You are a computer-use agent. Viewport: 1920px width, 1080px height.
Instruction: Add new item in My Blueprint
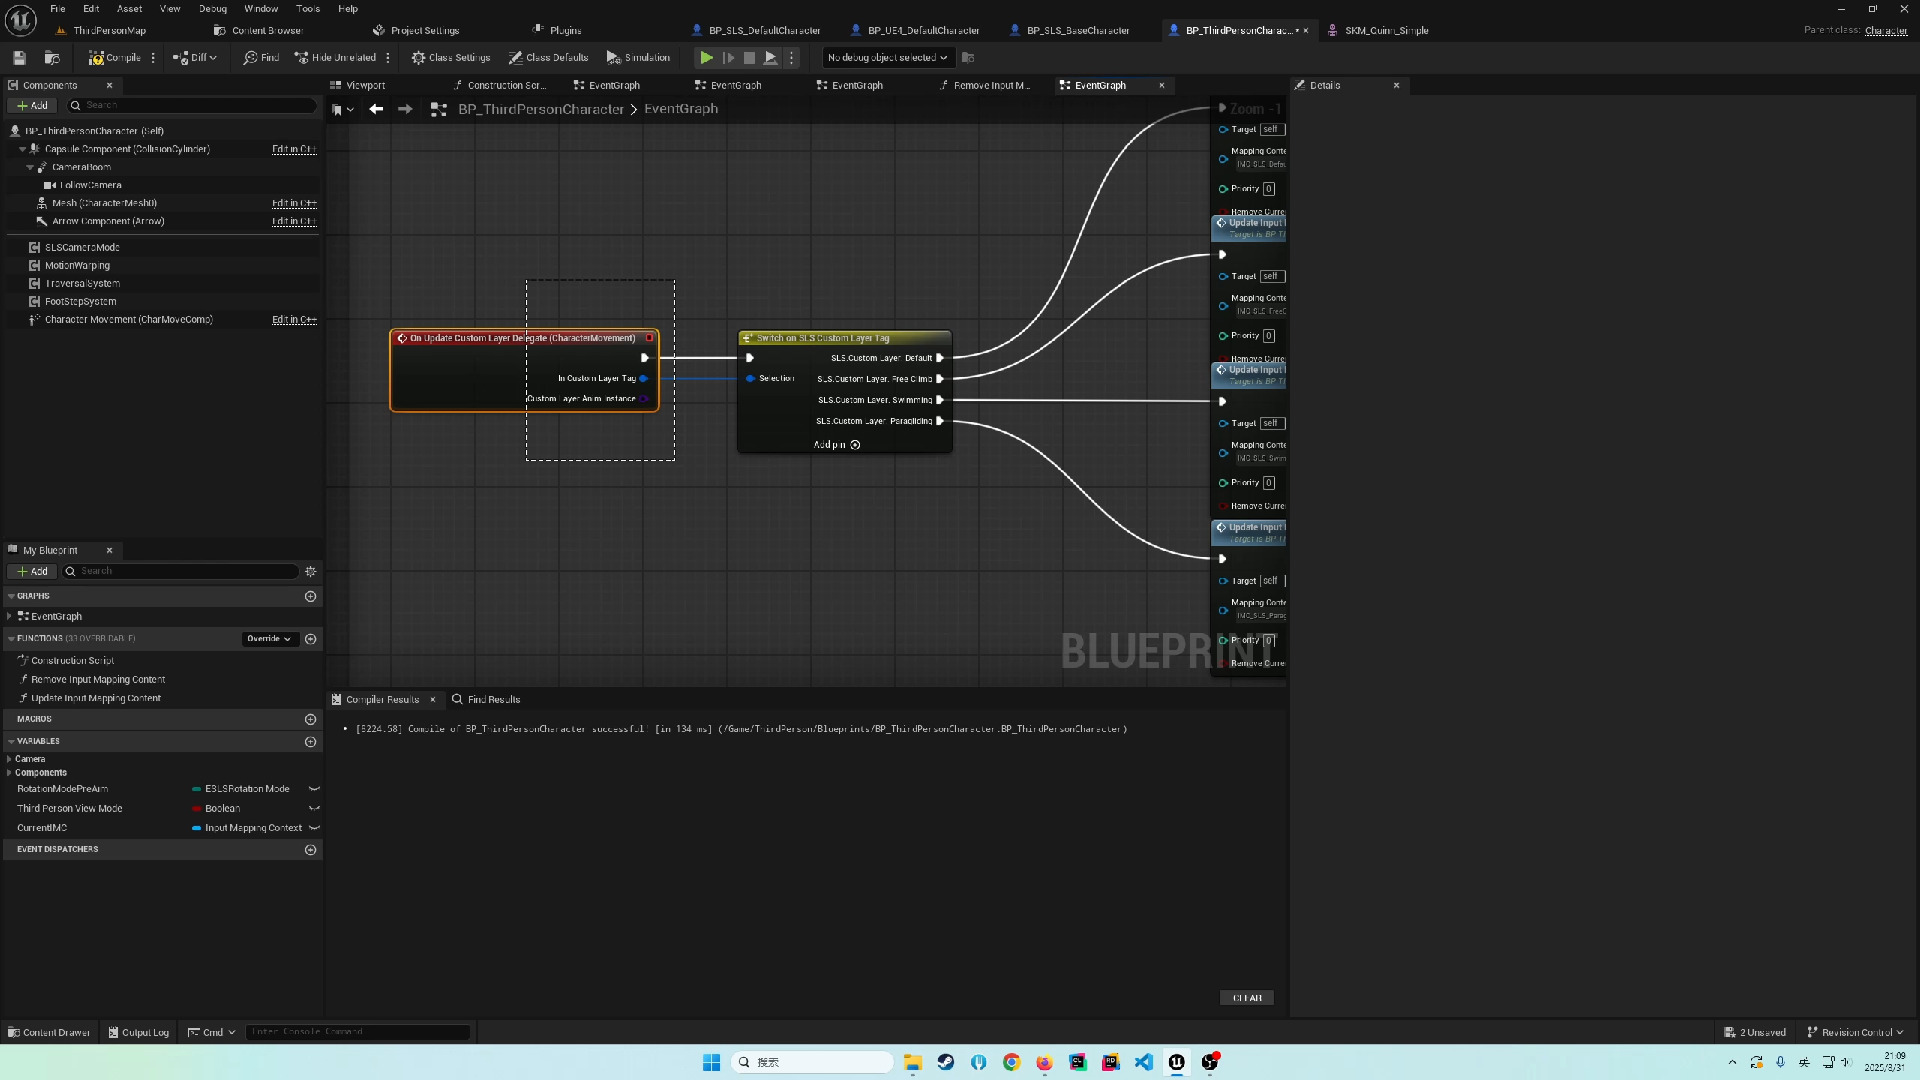coord(32,571)
